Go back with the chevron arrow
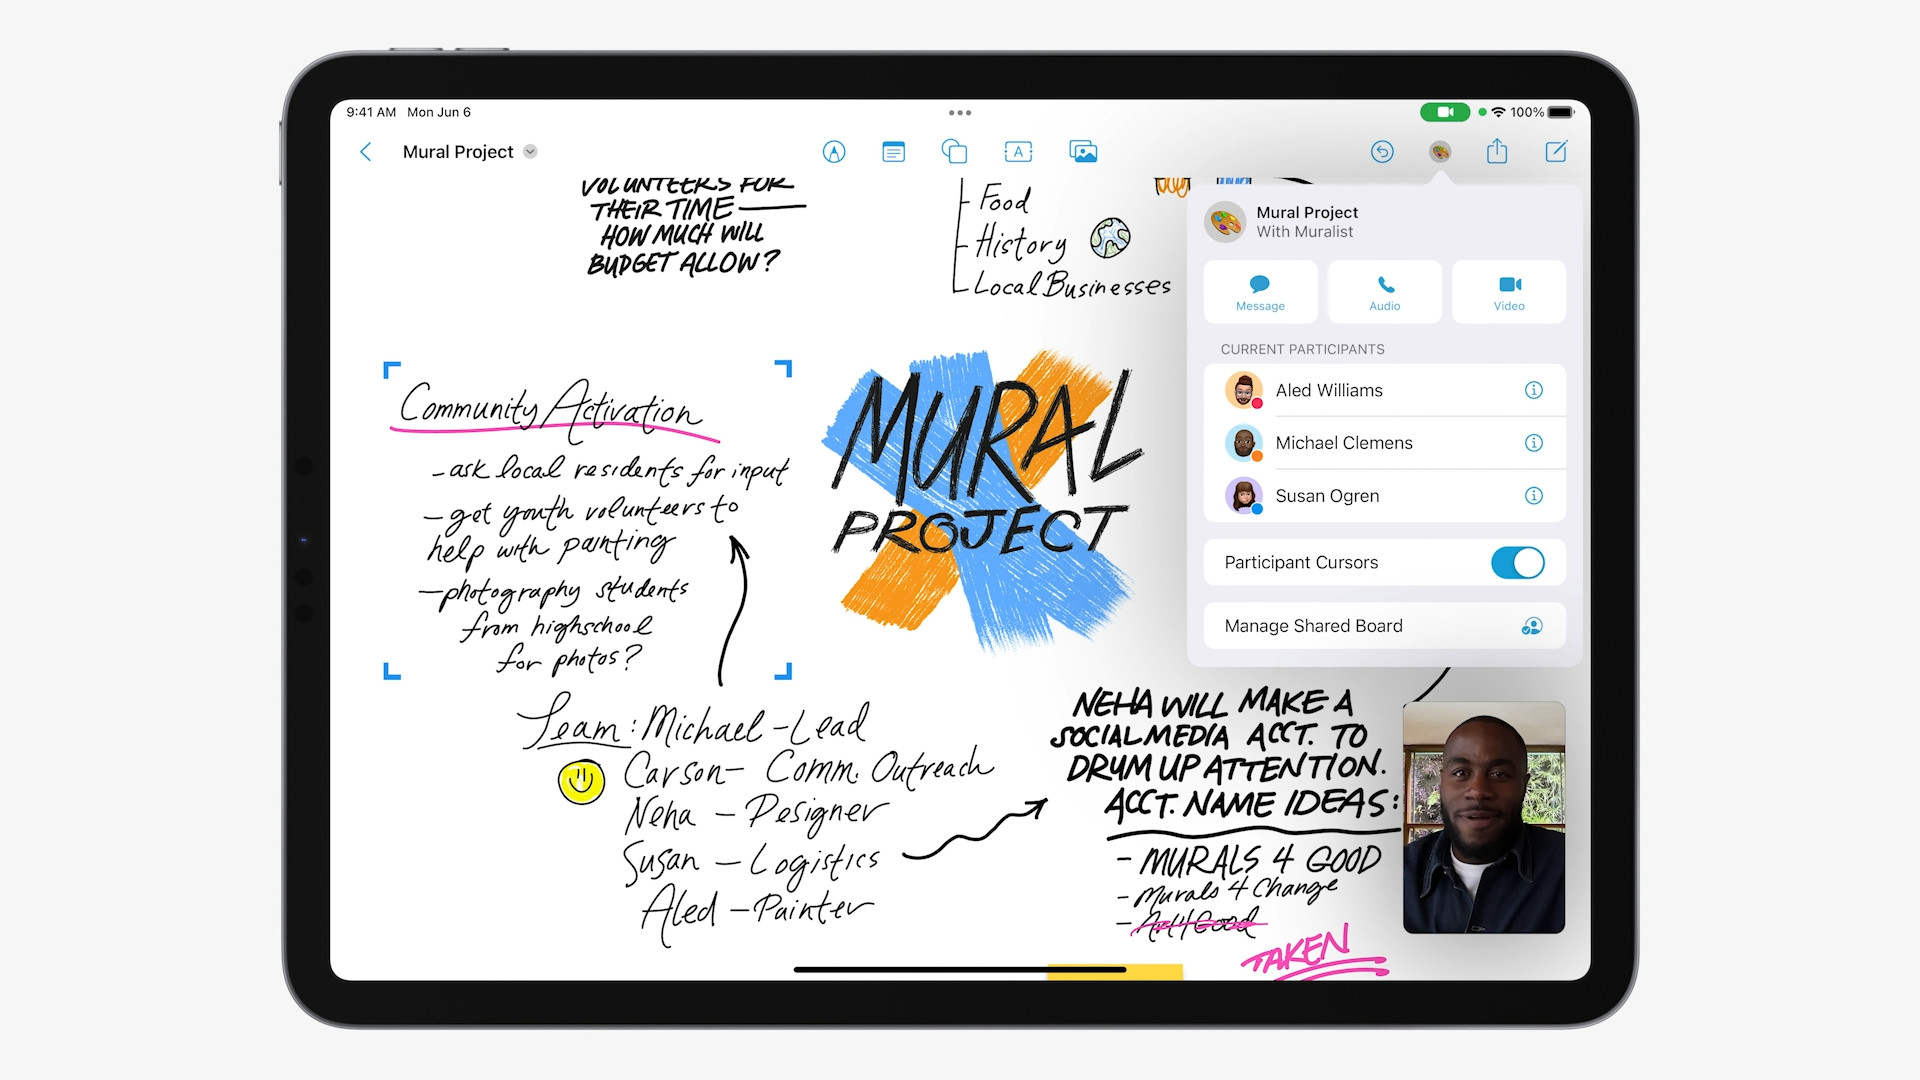1920x1080 pixels. point(366,152)
